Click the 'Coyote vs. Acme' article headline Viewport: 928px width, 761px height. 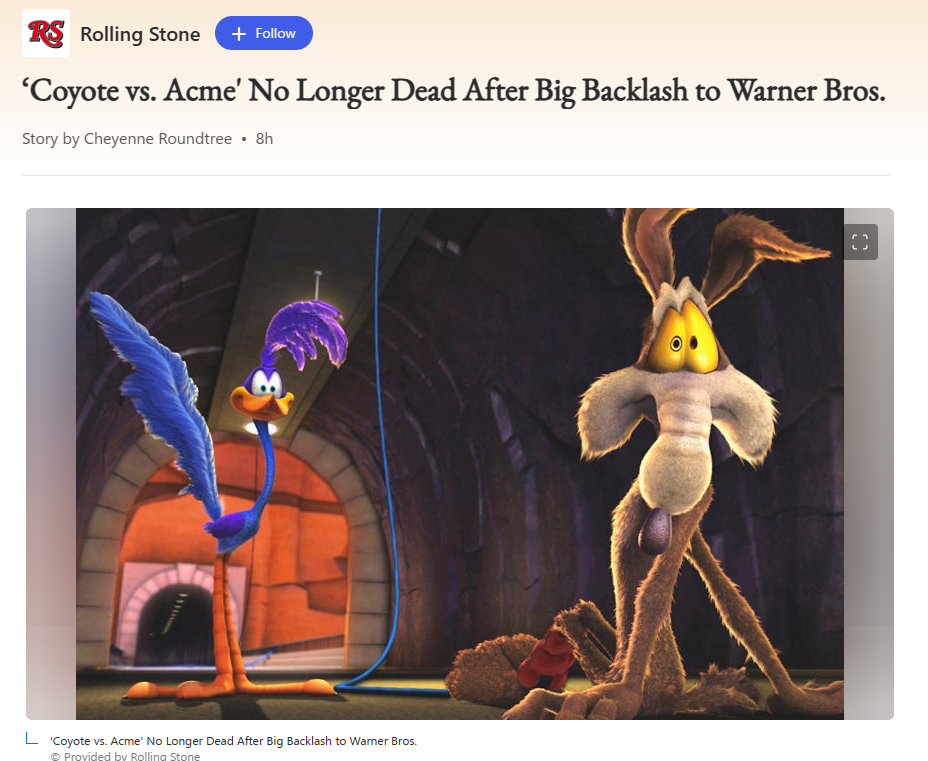pos(454,91)
